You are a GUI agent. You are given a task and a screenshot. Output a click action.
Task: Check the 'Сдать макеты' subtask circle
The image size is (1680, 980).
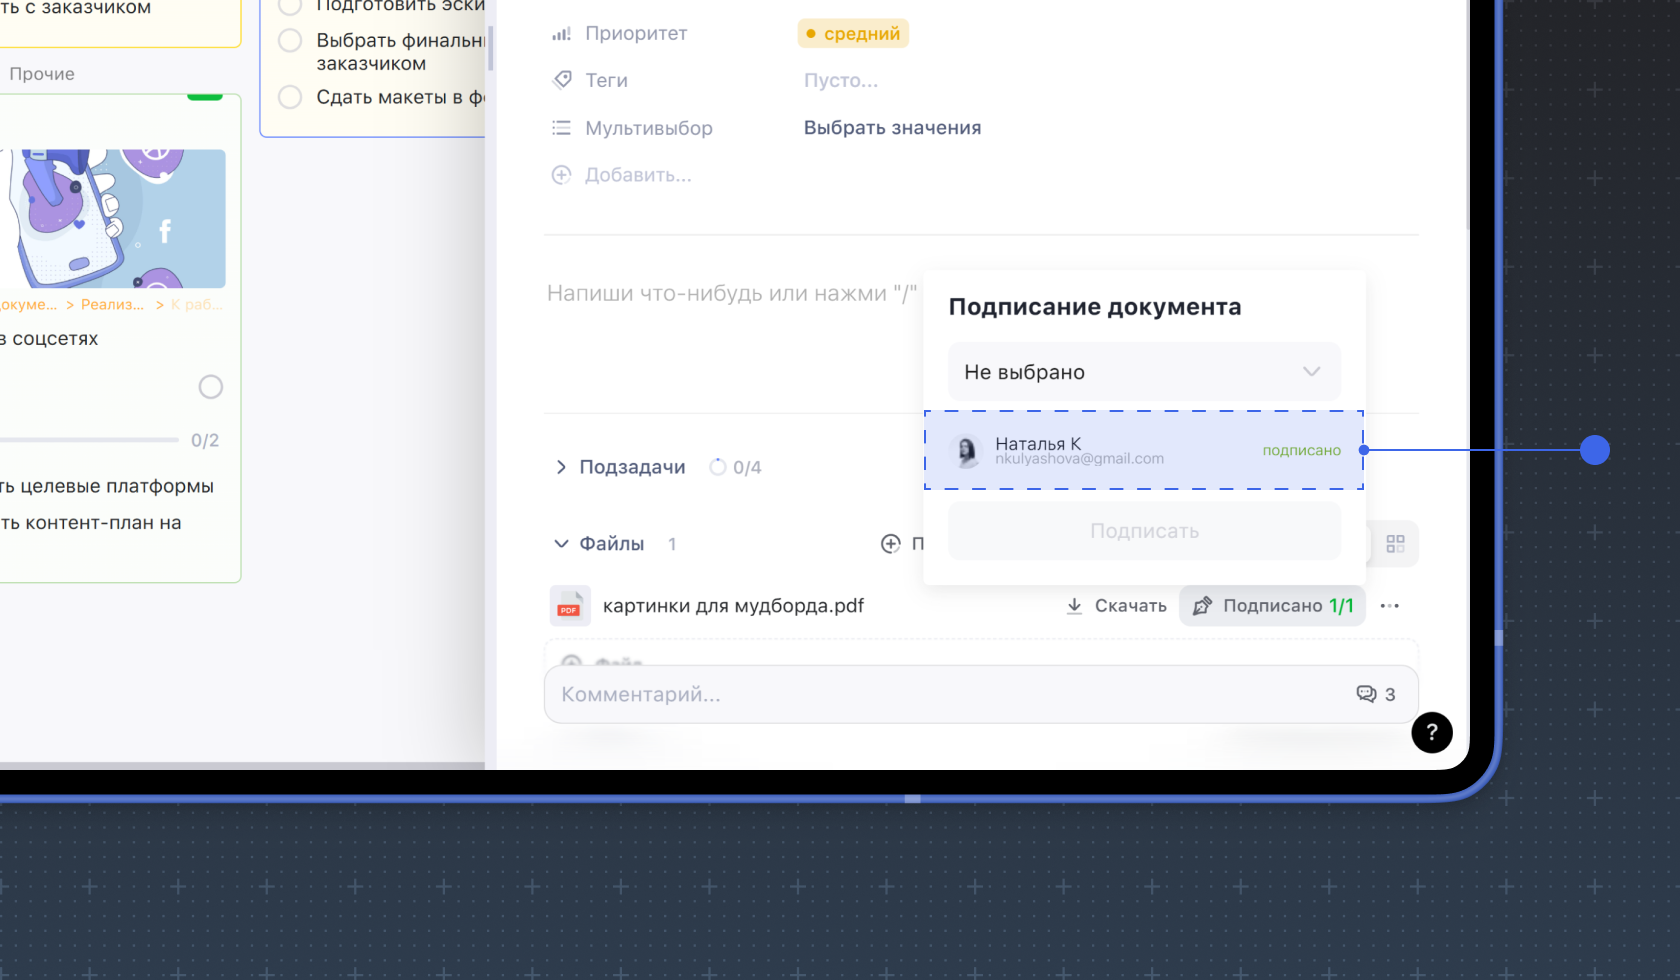pyautogui.click(x=290, y=97)
